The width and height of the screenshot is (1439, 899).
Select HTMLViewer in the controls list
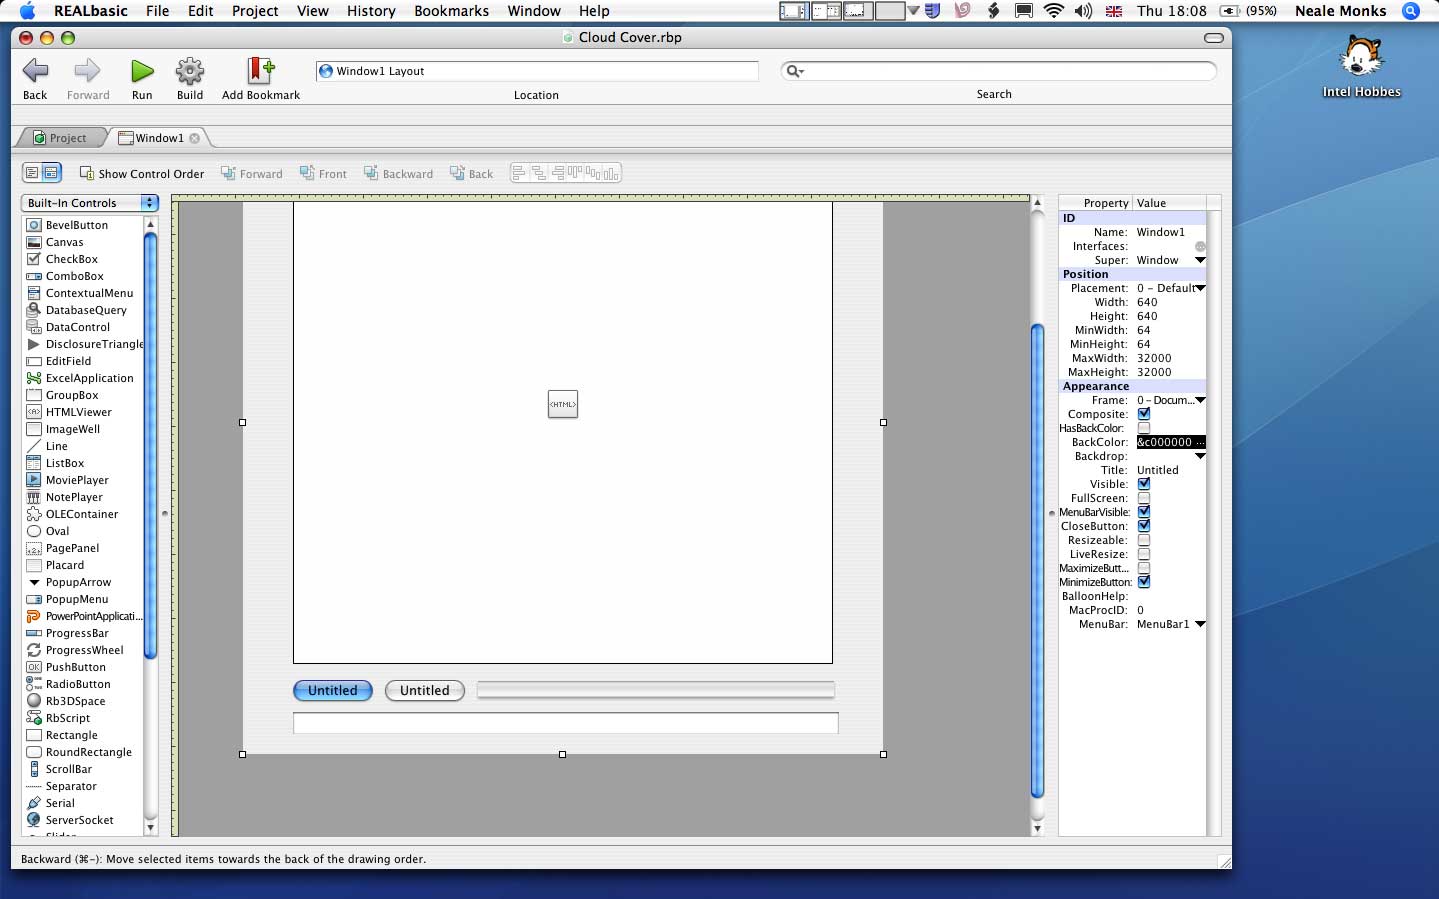point(78,412)
